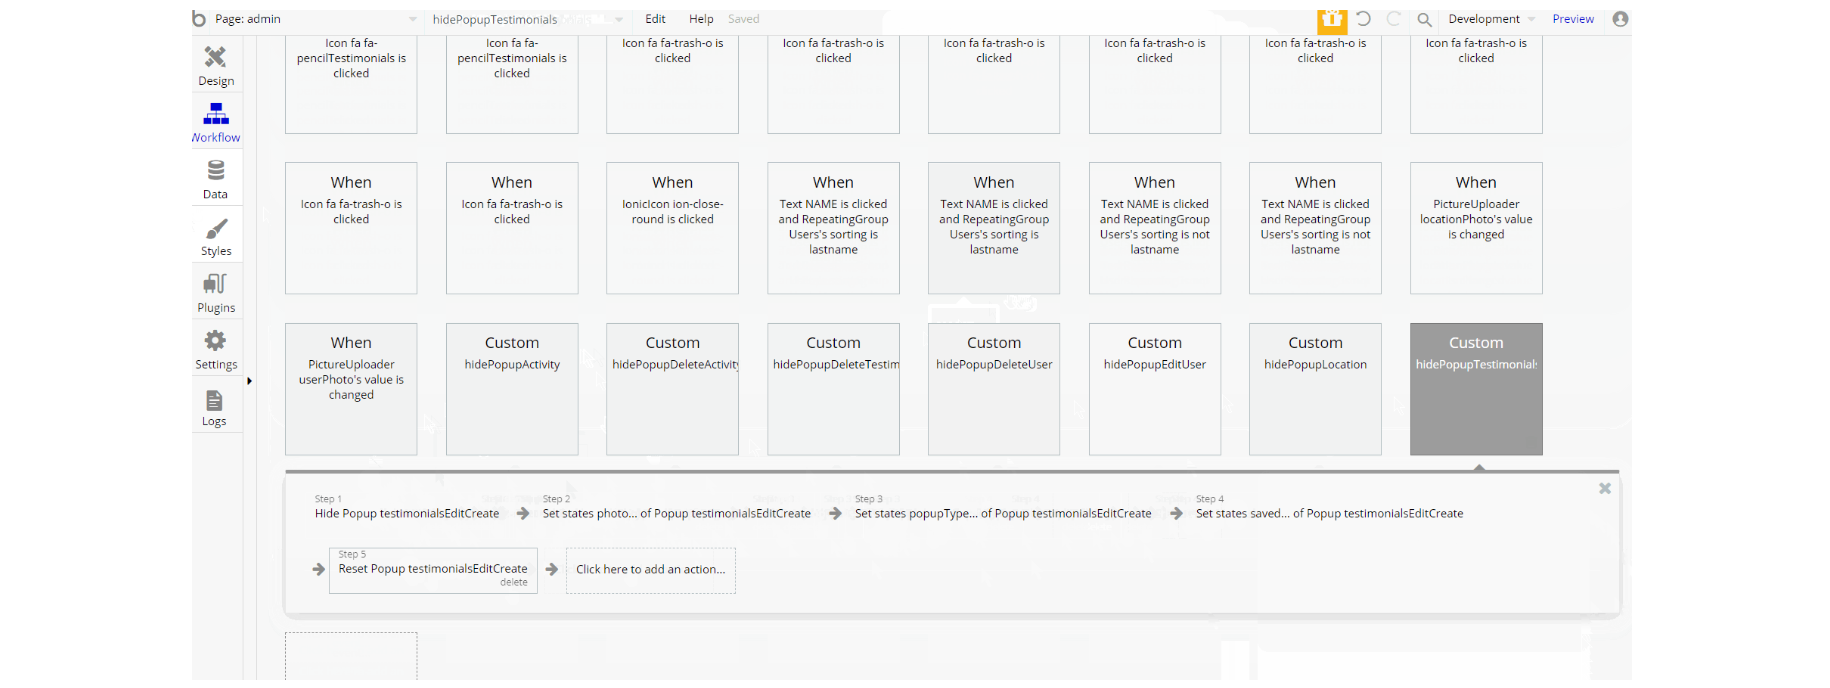Open the Logs icon

point(214,400)
